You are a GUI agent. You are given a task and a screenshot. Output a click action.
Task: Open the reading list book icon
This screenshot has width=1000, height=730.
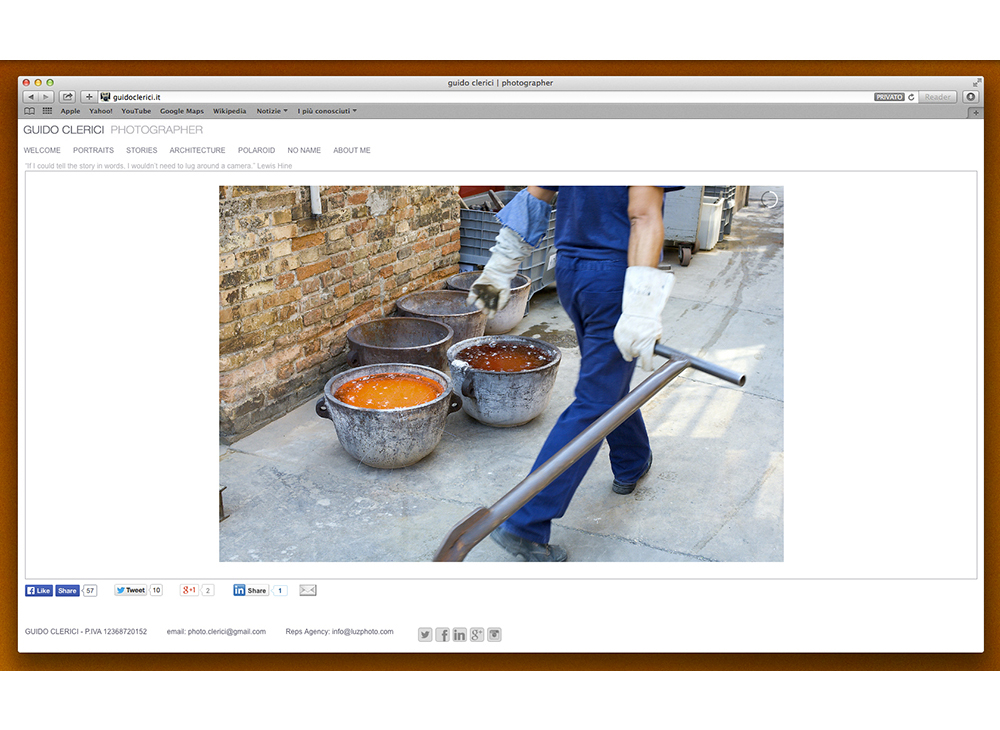coord(29,111)
